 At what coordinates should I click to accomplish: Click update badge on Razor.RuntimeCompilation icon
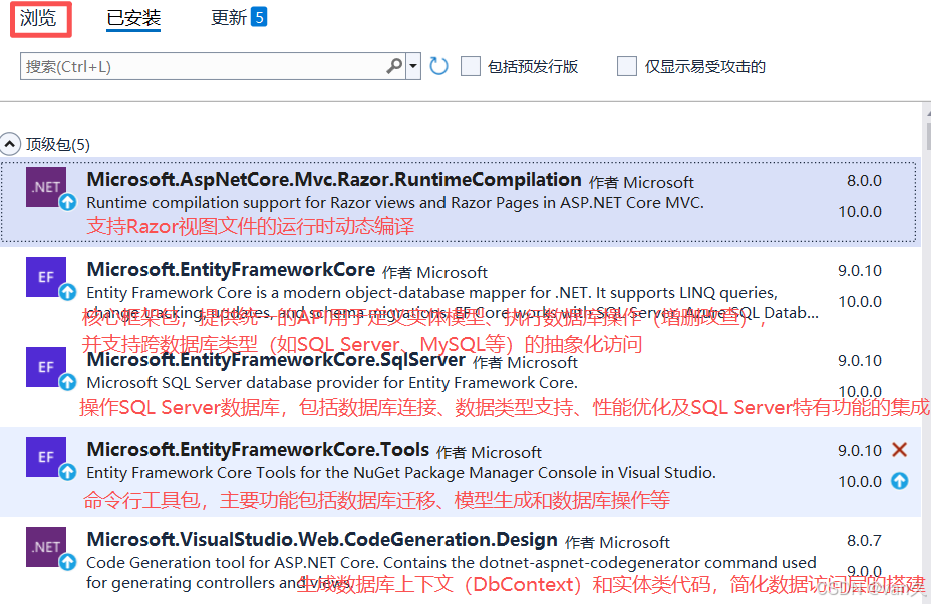tap(68, 203)
